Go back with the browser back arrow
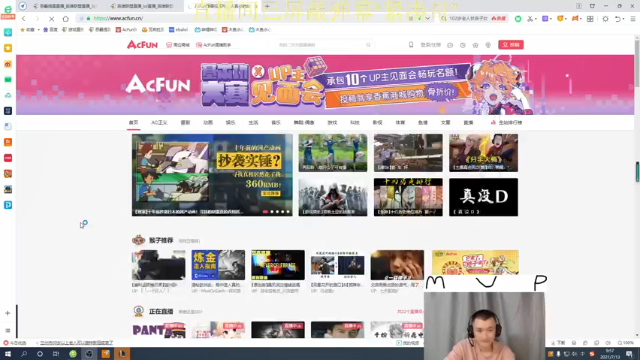The image size is (640, 360). [x=24, y=19]
